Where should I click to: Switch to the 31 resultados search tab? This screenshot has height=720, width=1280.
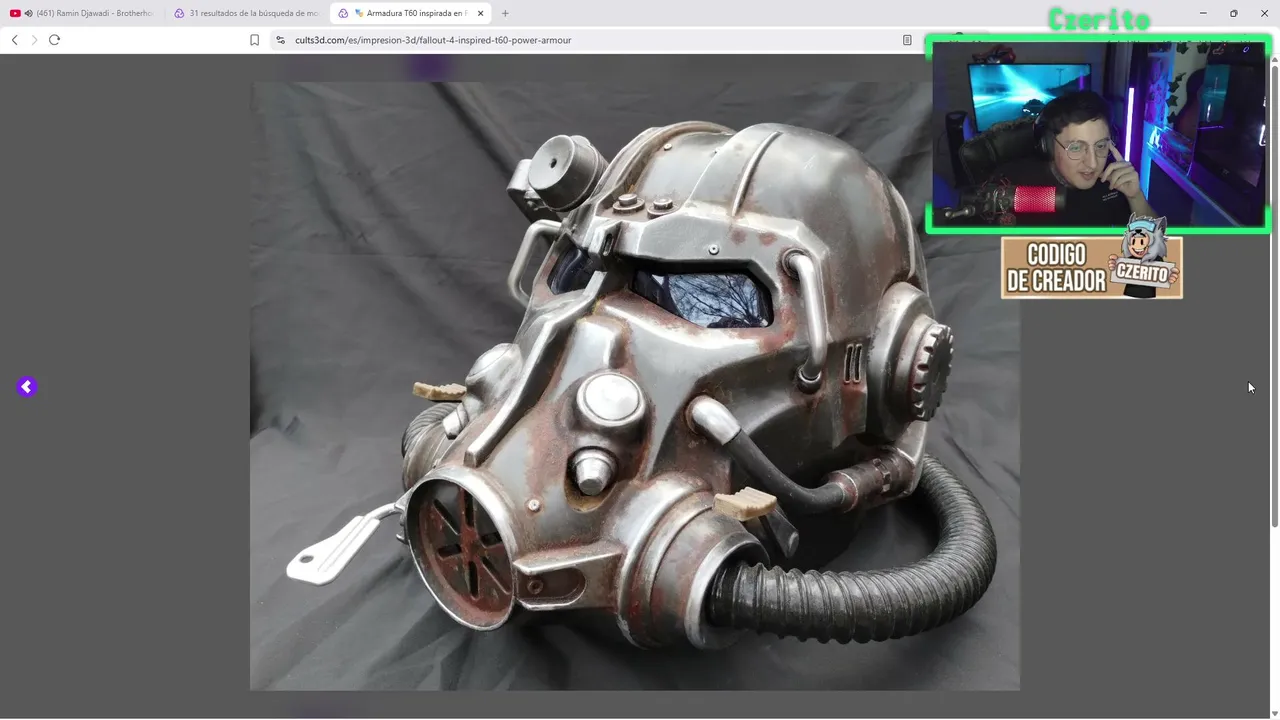(245, 13)
